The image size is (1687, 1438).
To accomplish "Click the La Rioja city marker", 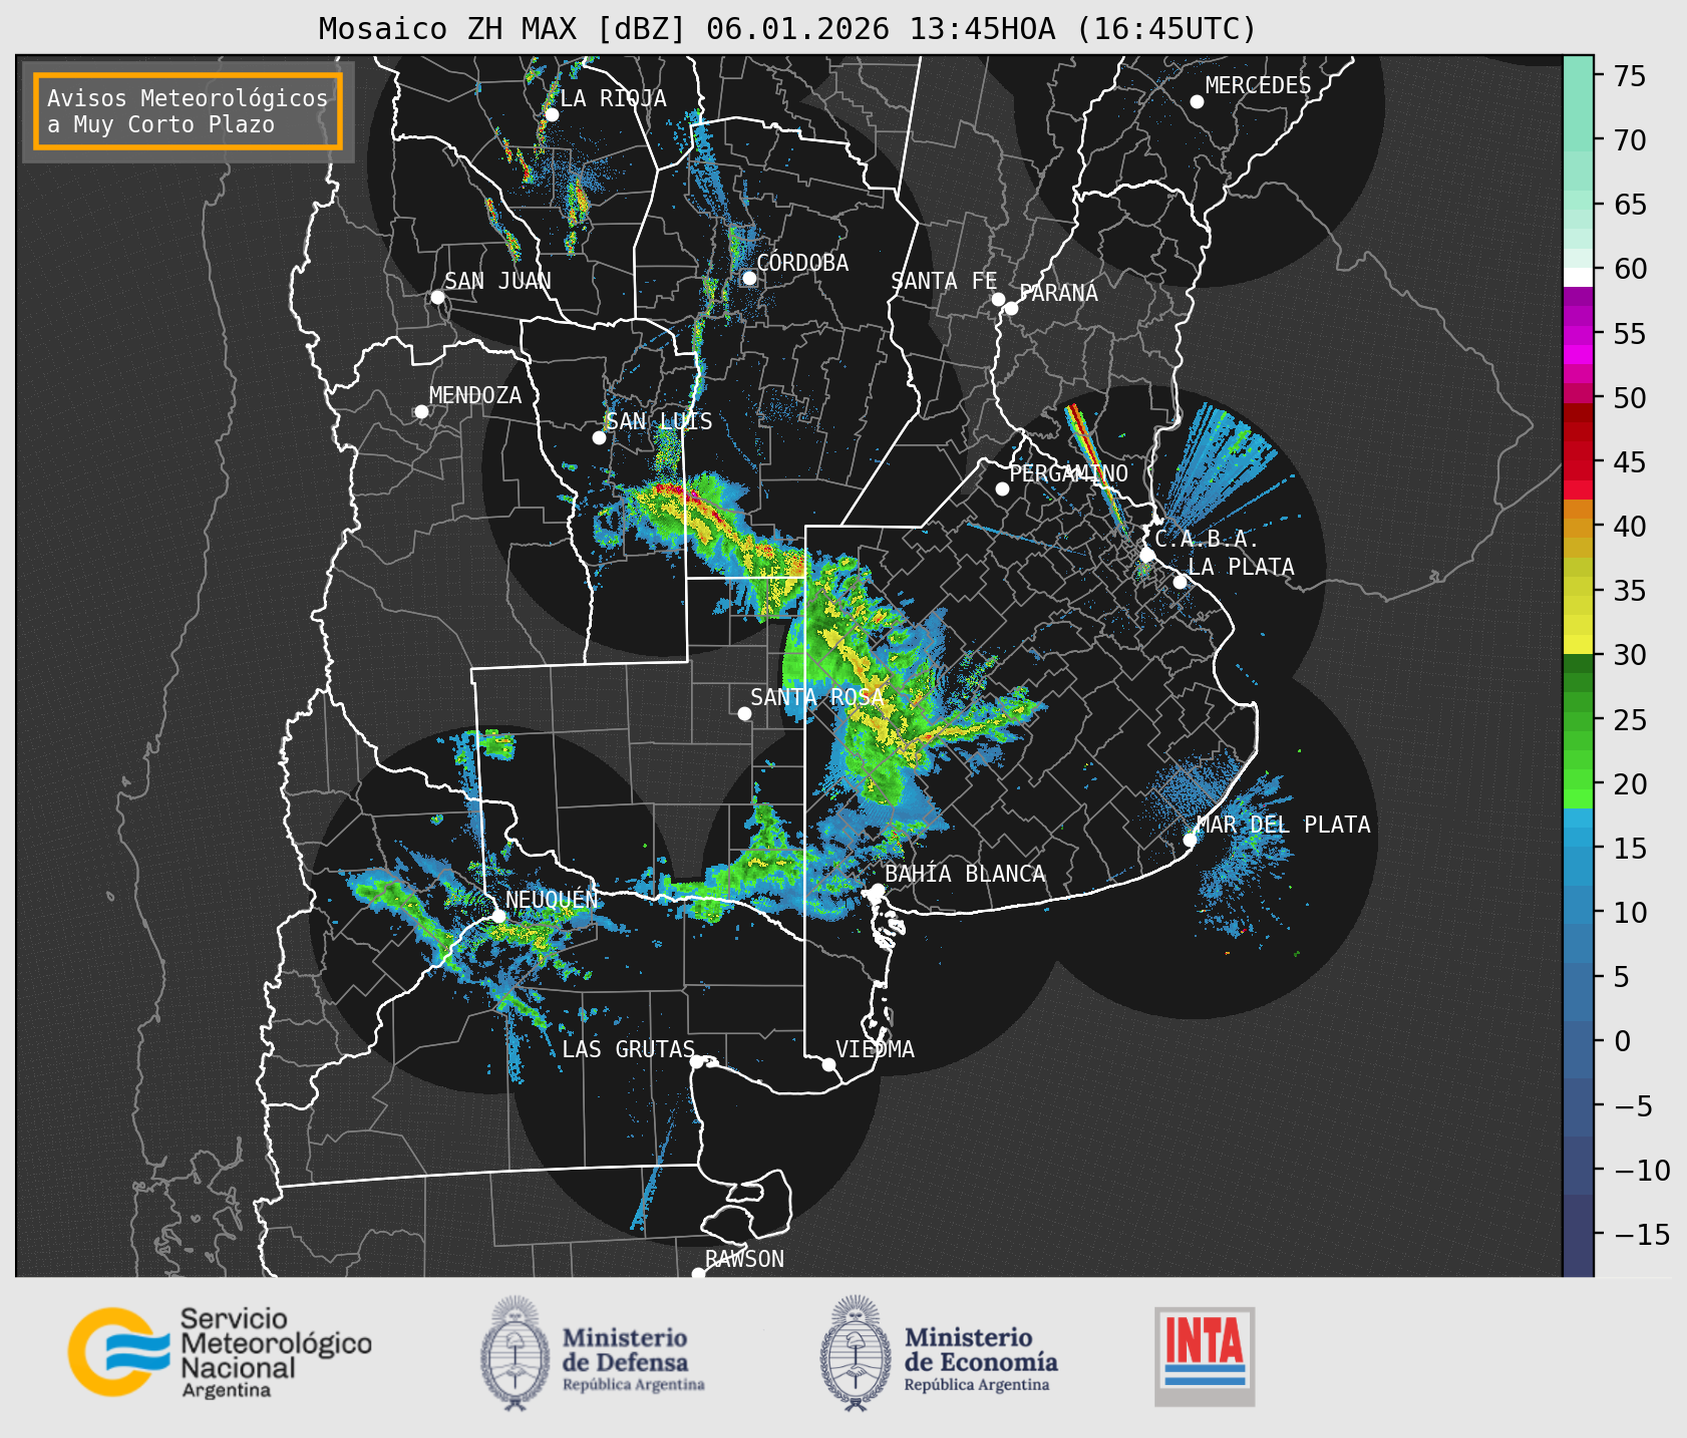I will pos(551,115).
